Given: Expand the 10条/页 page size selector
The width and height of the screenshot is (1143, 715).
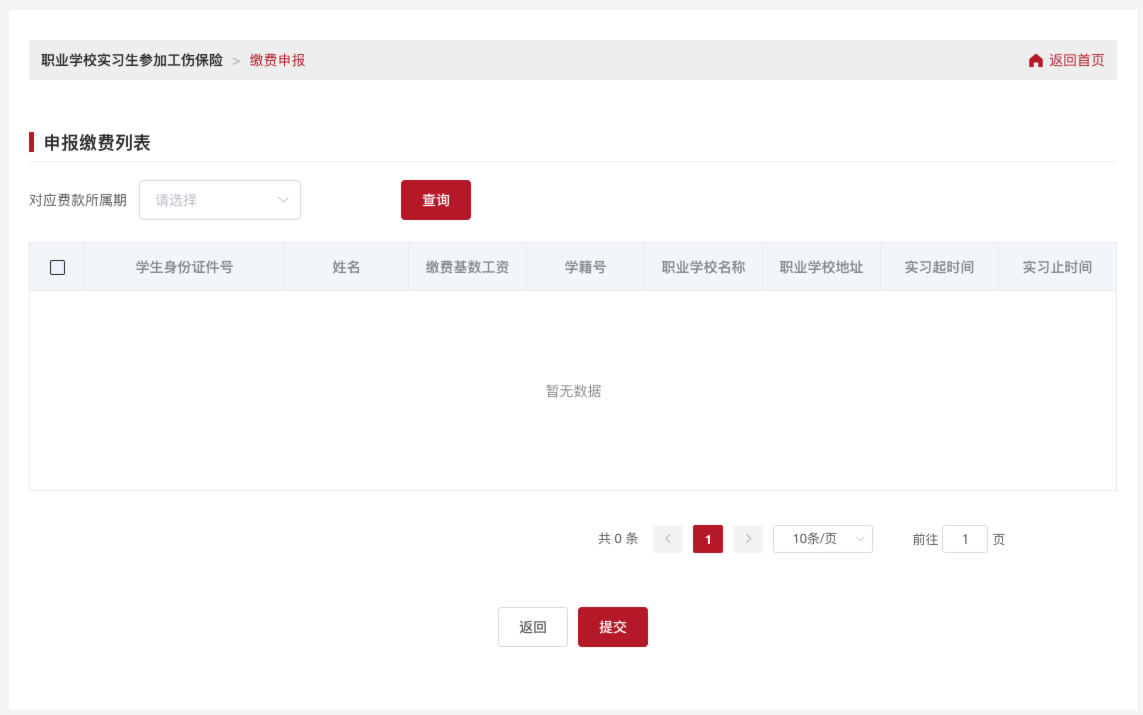Looking at the screenshot, I should click(822, 539).
